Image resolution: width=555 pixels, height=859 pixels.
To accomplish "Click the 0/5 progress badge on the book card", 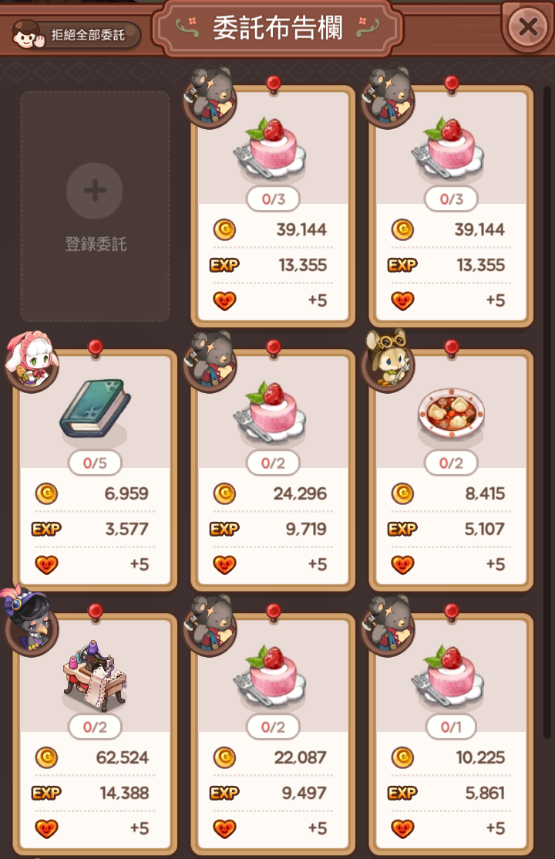I will click(x=95, y=463).
